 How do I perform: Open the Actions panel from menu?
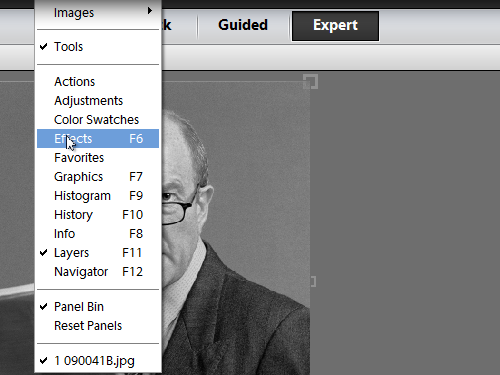click(98, 82)
